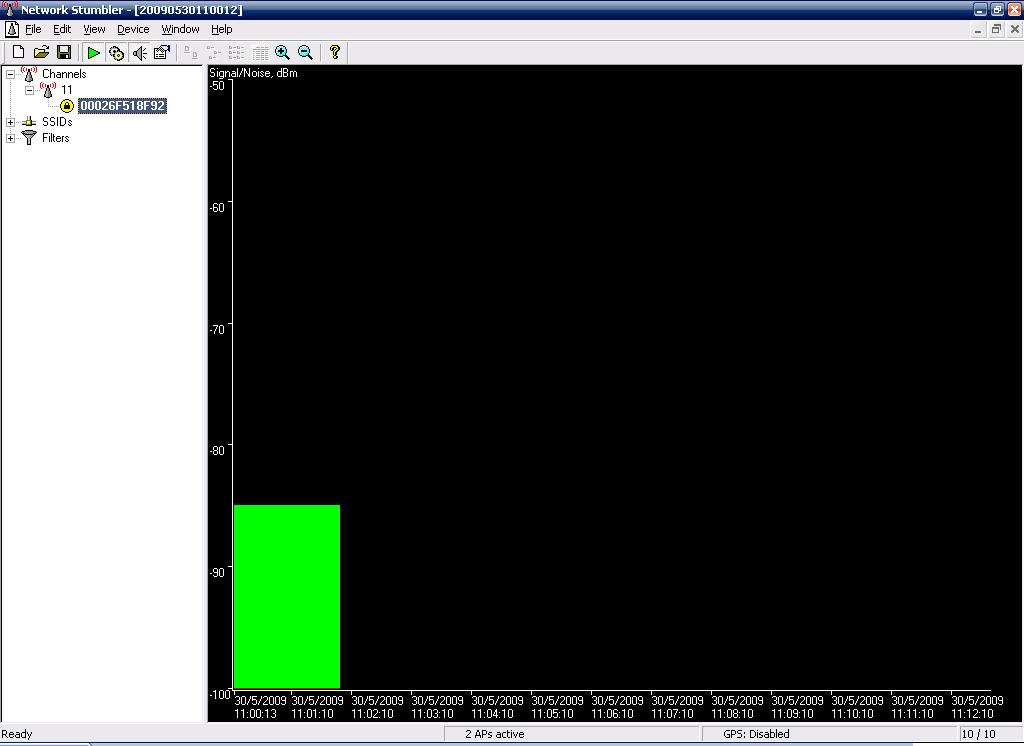Create a new document via toolbar
Image resolution: width=1024 pixels, height=746 pixels.
(x=18, y=52)
